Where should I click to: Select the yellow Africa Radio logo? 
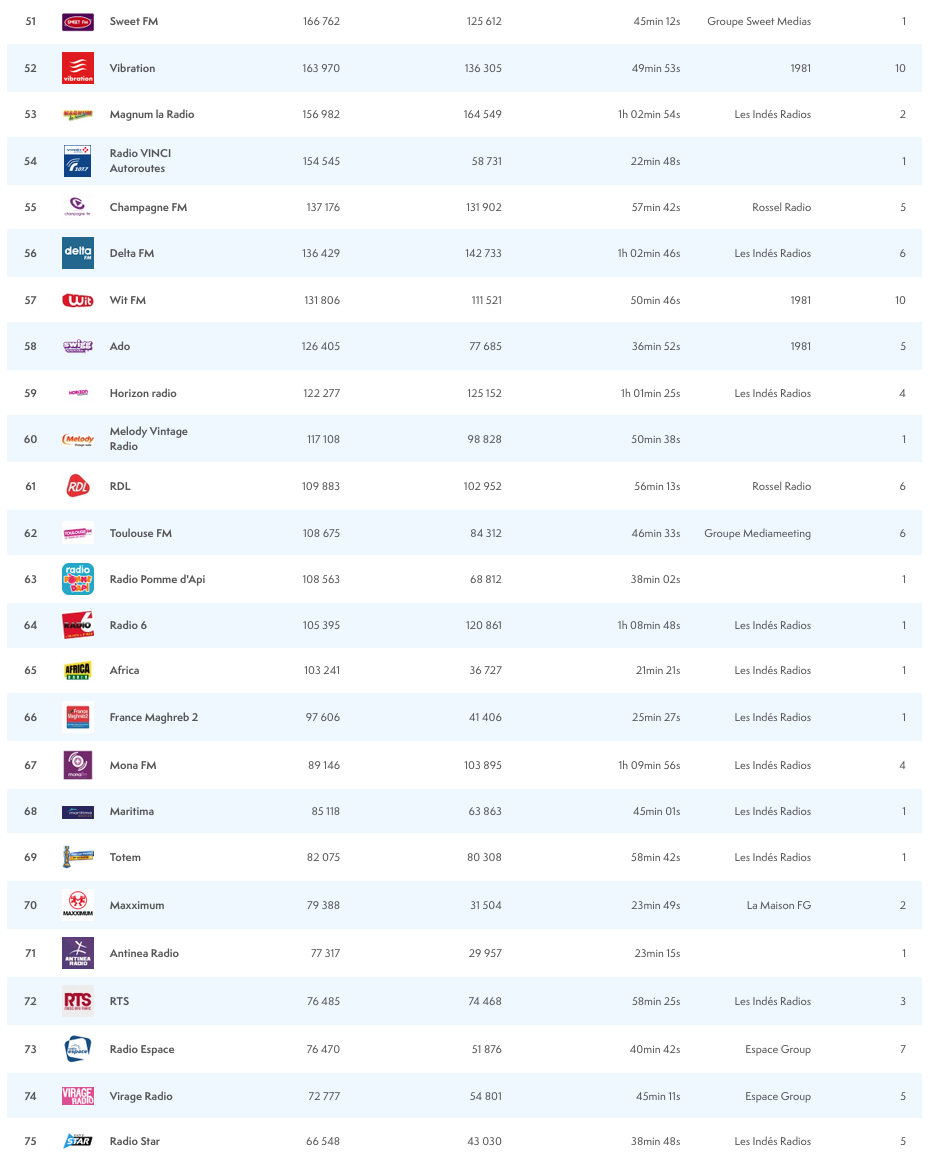78,670
